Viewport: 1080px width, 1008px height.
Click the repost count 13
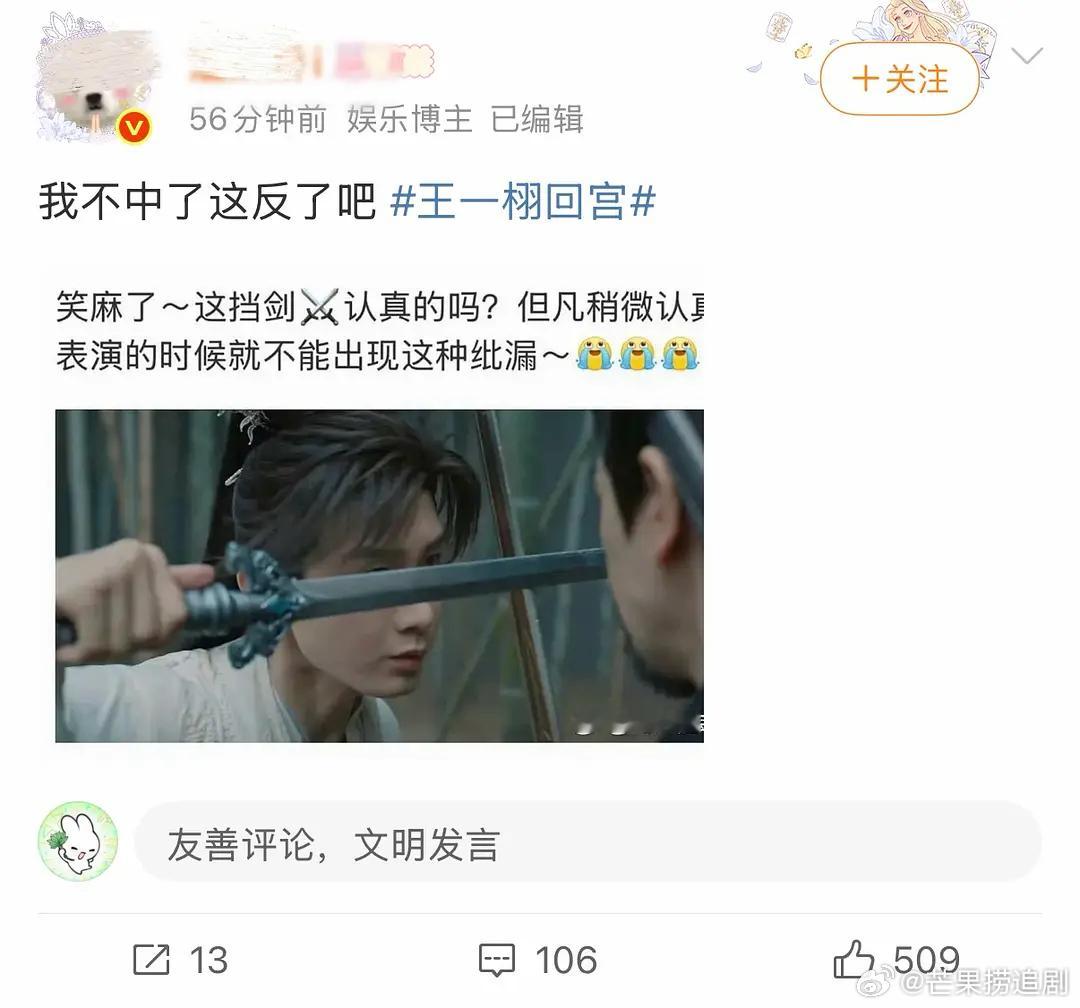209,960
